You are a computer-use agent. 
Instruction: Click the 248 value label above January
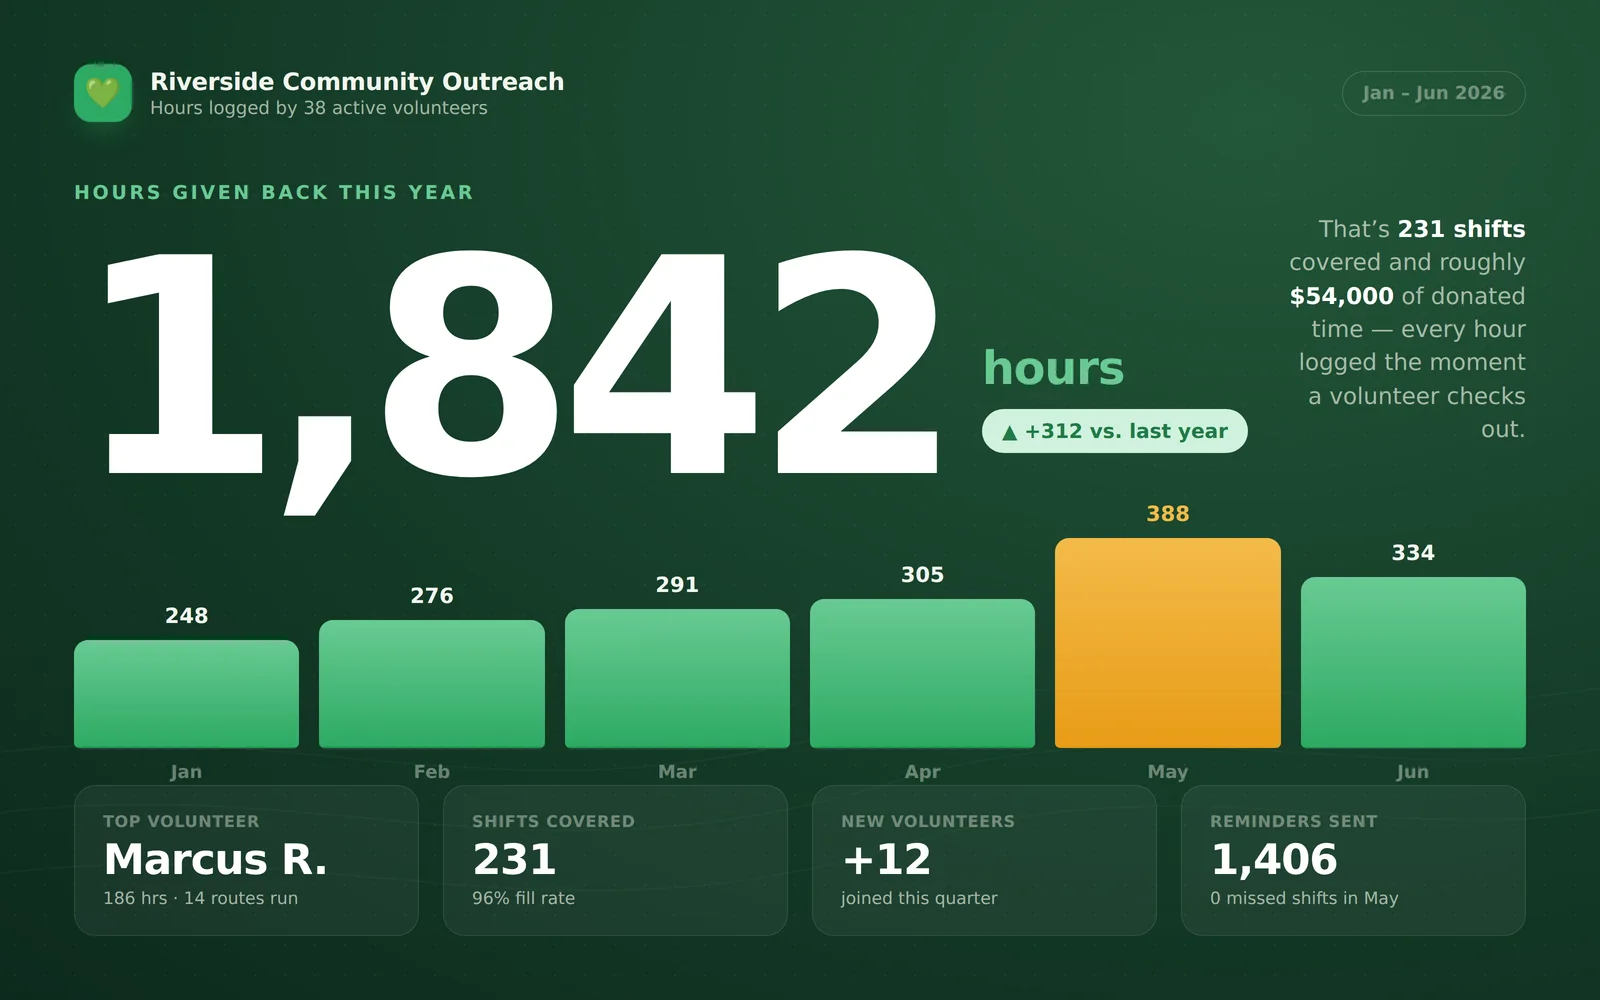pos(186,616)
